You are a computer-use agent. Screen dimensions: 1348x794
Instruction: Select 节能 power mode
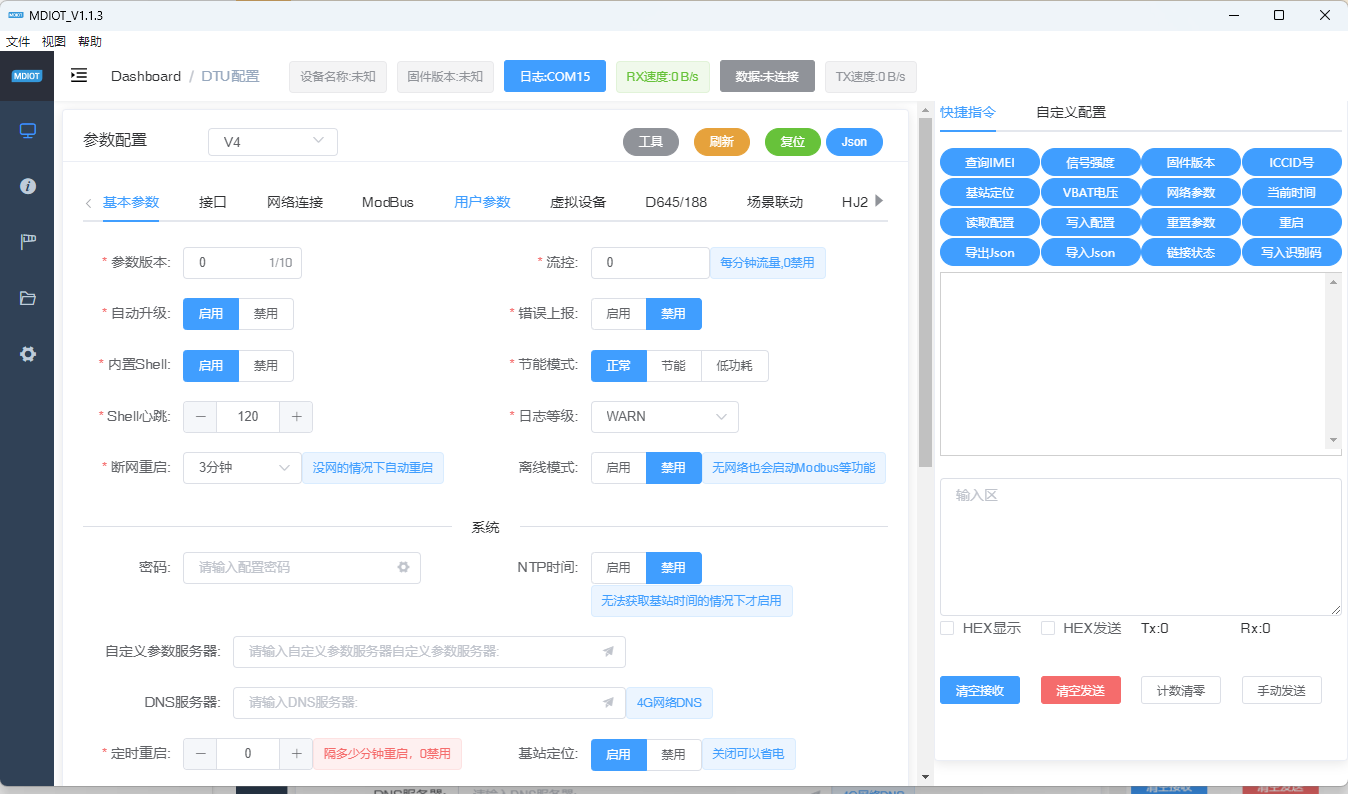(x=674, y=366)
